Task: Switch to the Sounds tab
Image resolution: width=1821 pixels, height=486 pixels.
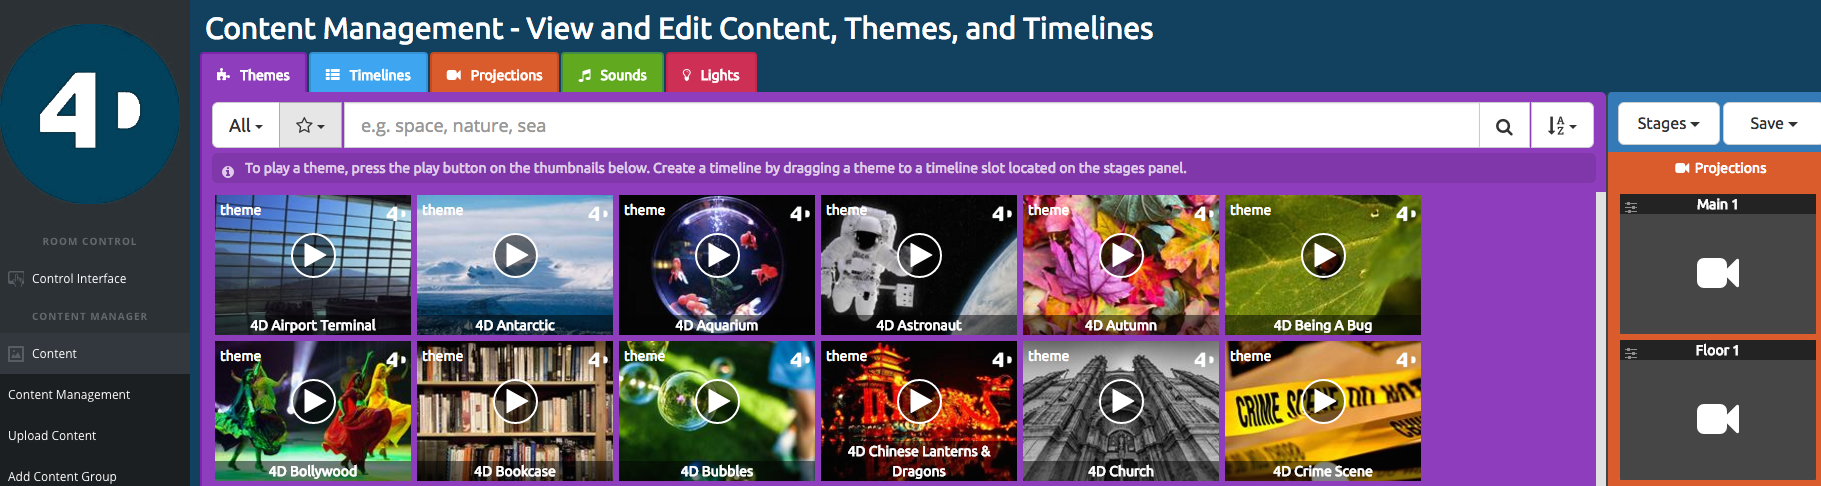Action: tap(612, 75)
